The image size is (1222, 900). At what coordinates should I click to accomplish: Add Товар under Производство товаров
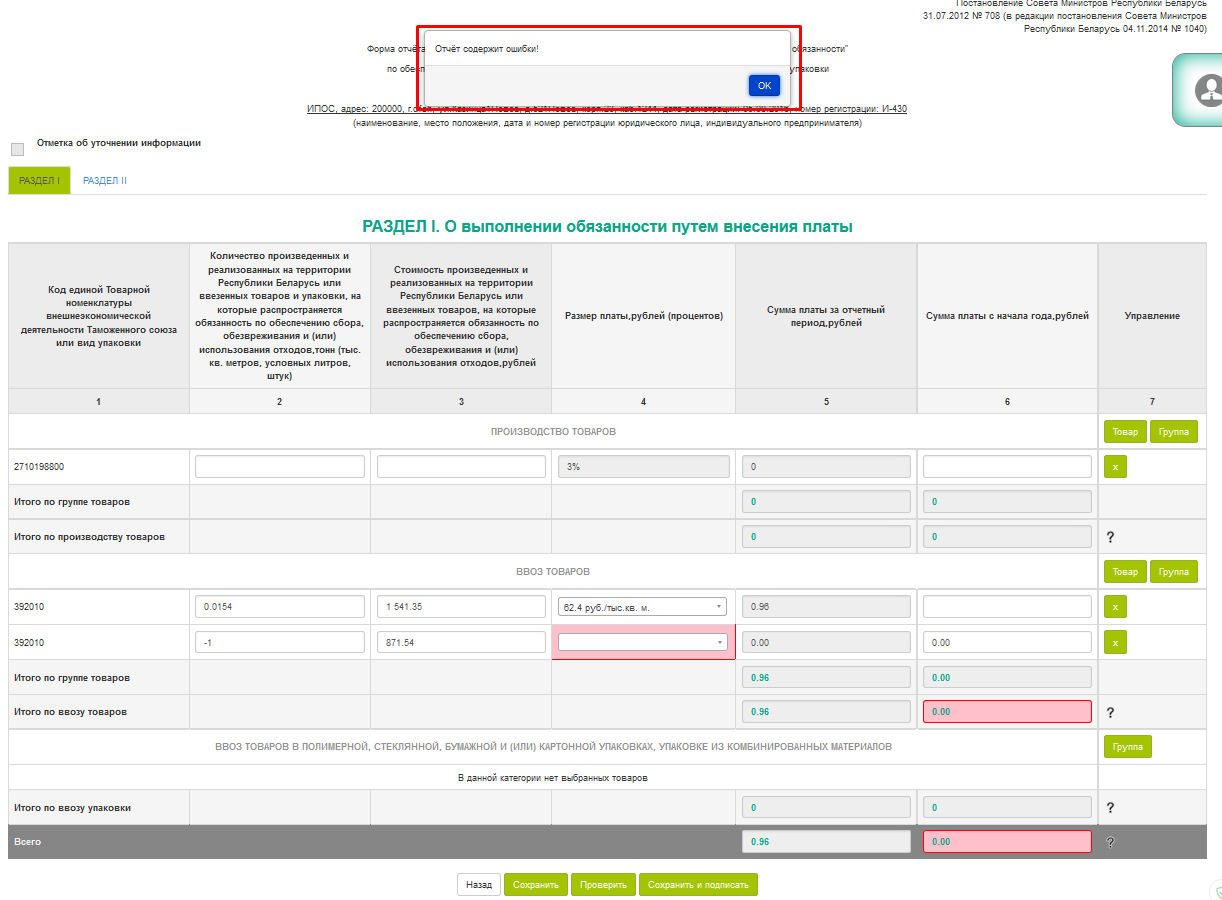[1125, 432]
